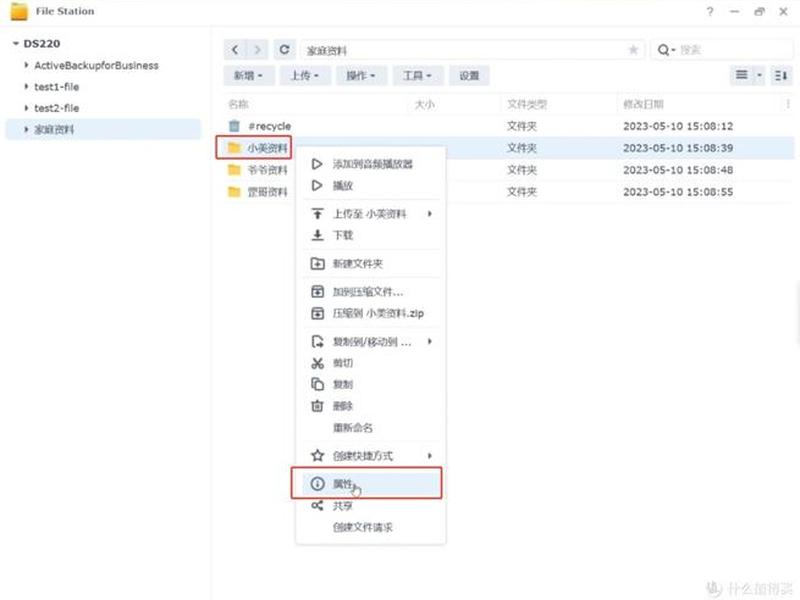Open the 工具 dropdown
The width and height of the screenshot is (800, 600).
click(418, 76)
